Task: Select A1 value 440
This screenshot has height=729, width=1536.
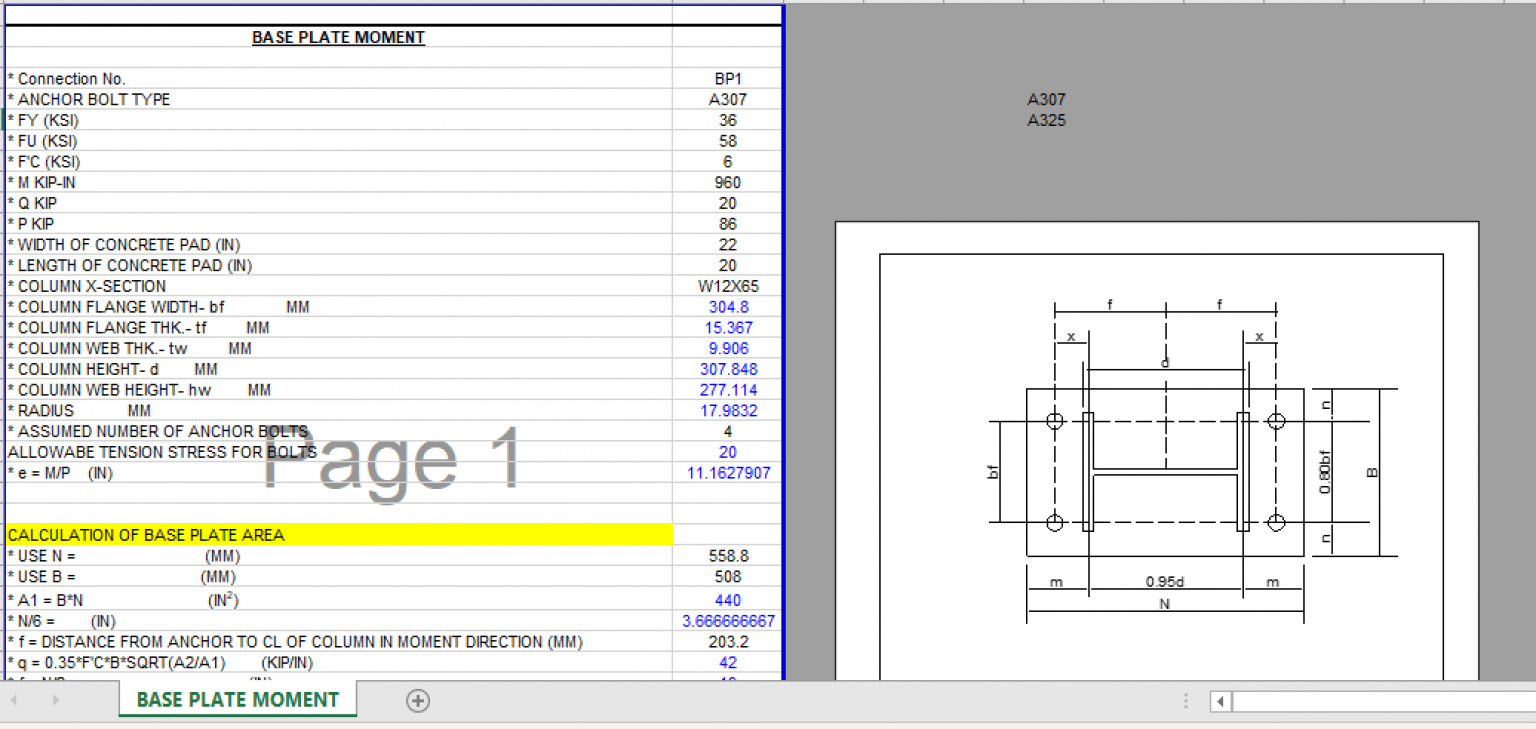Action: [728, 600]
